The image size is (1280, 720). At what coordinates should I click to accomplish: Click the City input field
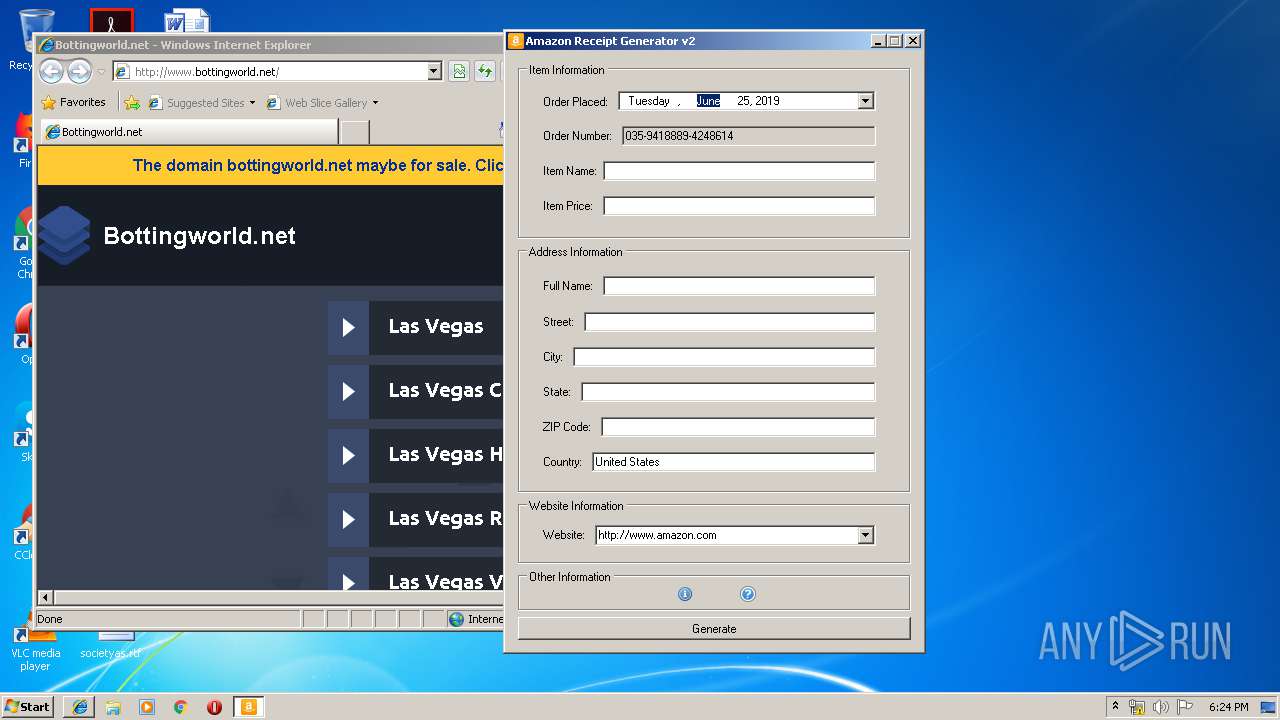724,357
